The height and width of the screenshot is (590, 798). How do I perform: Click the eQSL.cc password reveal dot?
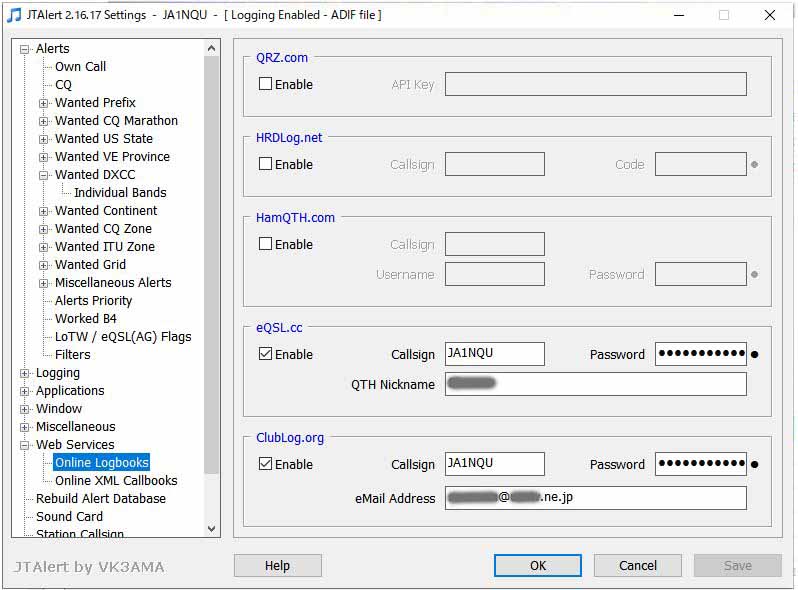(754, 354)
